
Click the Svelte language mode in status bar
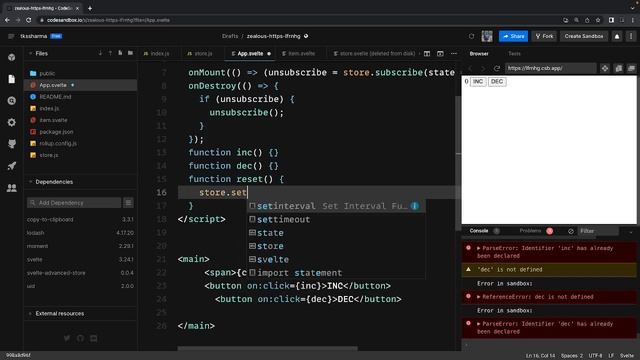(627, 356)
